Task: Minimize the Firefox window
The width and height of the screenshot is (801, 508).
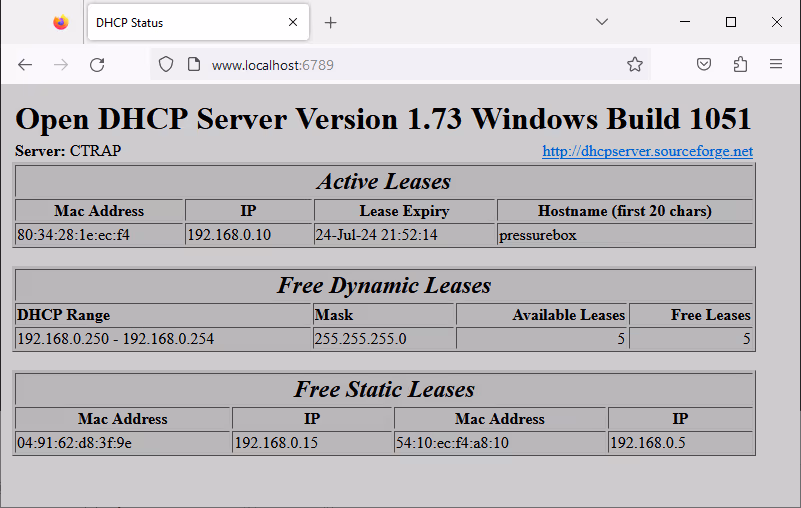Action: coord(685,22)
